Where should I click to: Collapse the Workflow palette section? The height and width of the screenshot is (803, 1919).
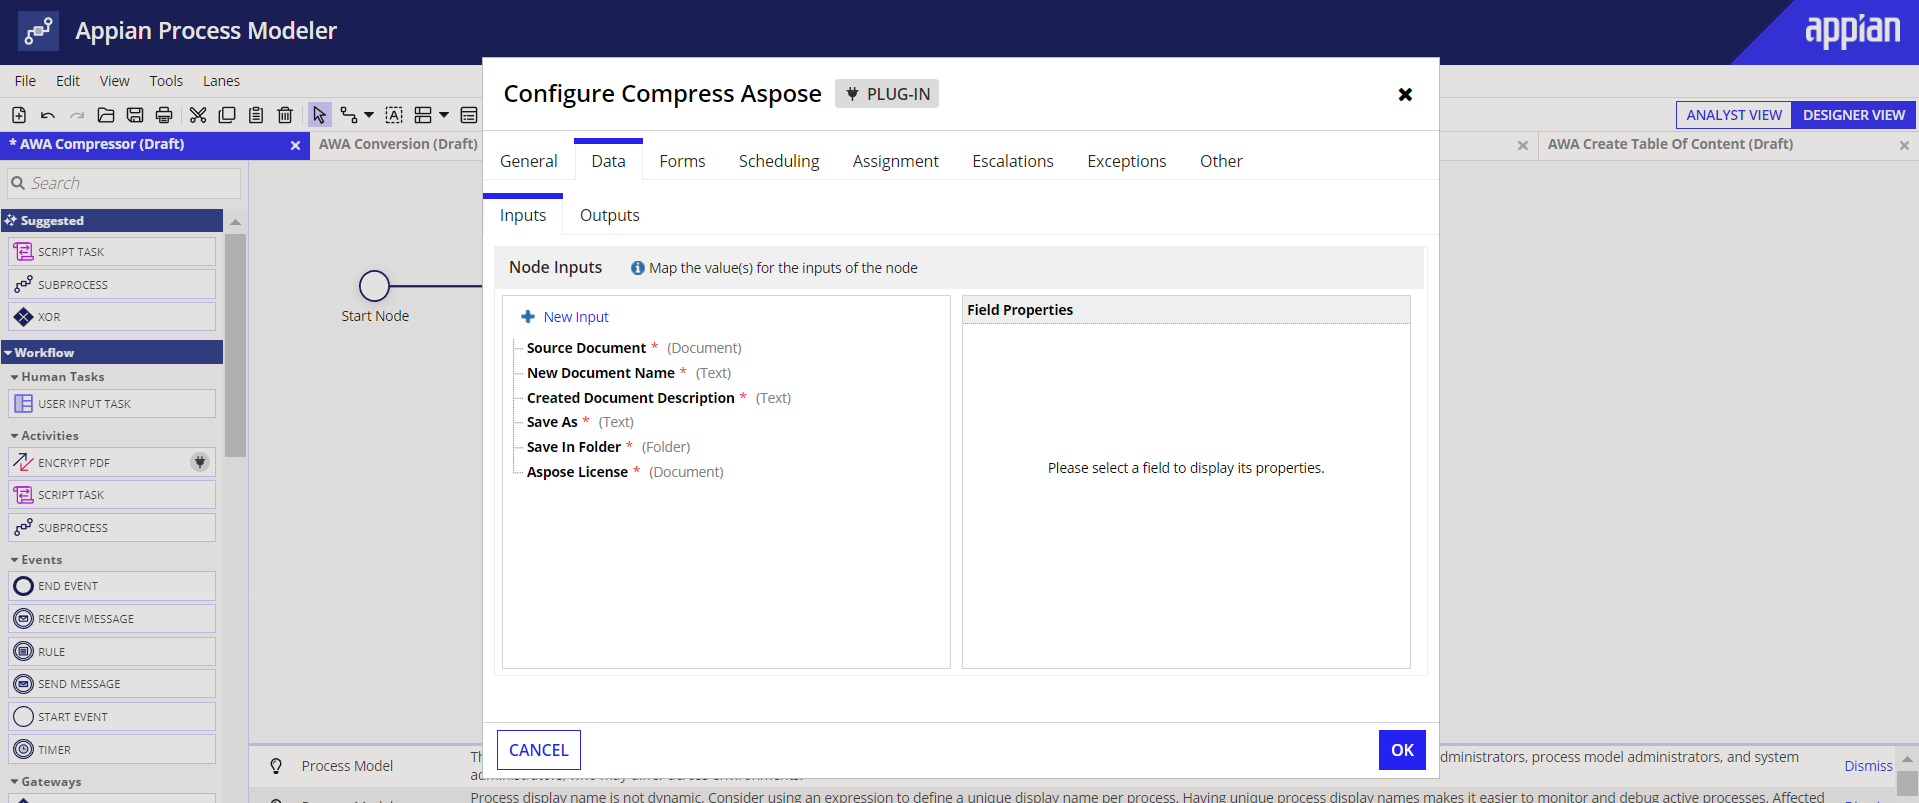click(9, 353)
